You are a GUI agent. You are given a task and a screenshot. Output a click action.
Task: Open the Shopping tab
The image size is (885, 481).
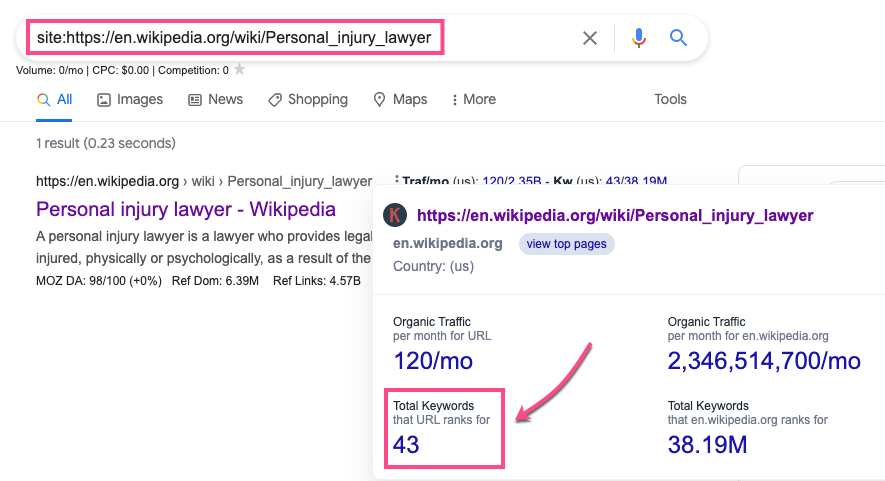(x=308, y=99)
